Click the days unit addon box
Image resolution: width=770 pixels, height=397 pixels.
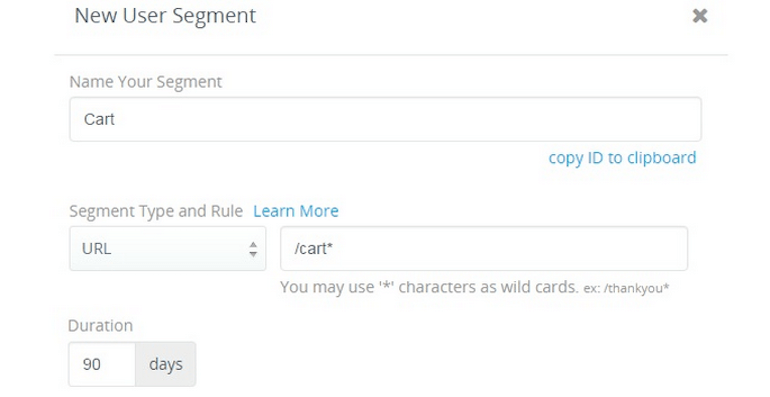165,365
